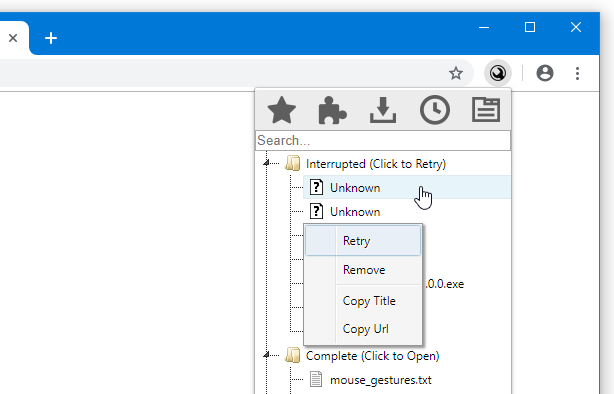
Task: Minimize the browser window
Action: pos(484,27)
